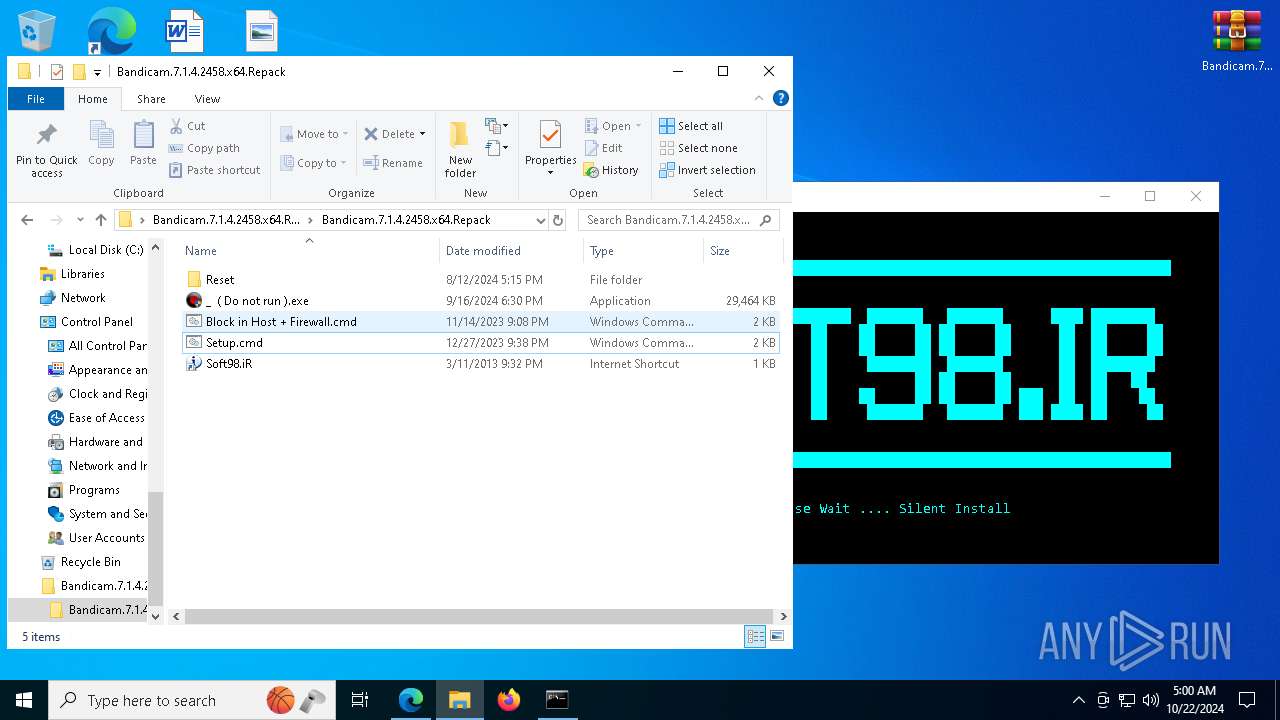Expand the Delete dropdown arrow
The image size is (1280, 720).
[x=422, y=134]
